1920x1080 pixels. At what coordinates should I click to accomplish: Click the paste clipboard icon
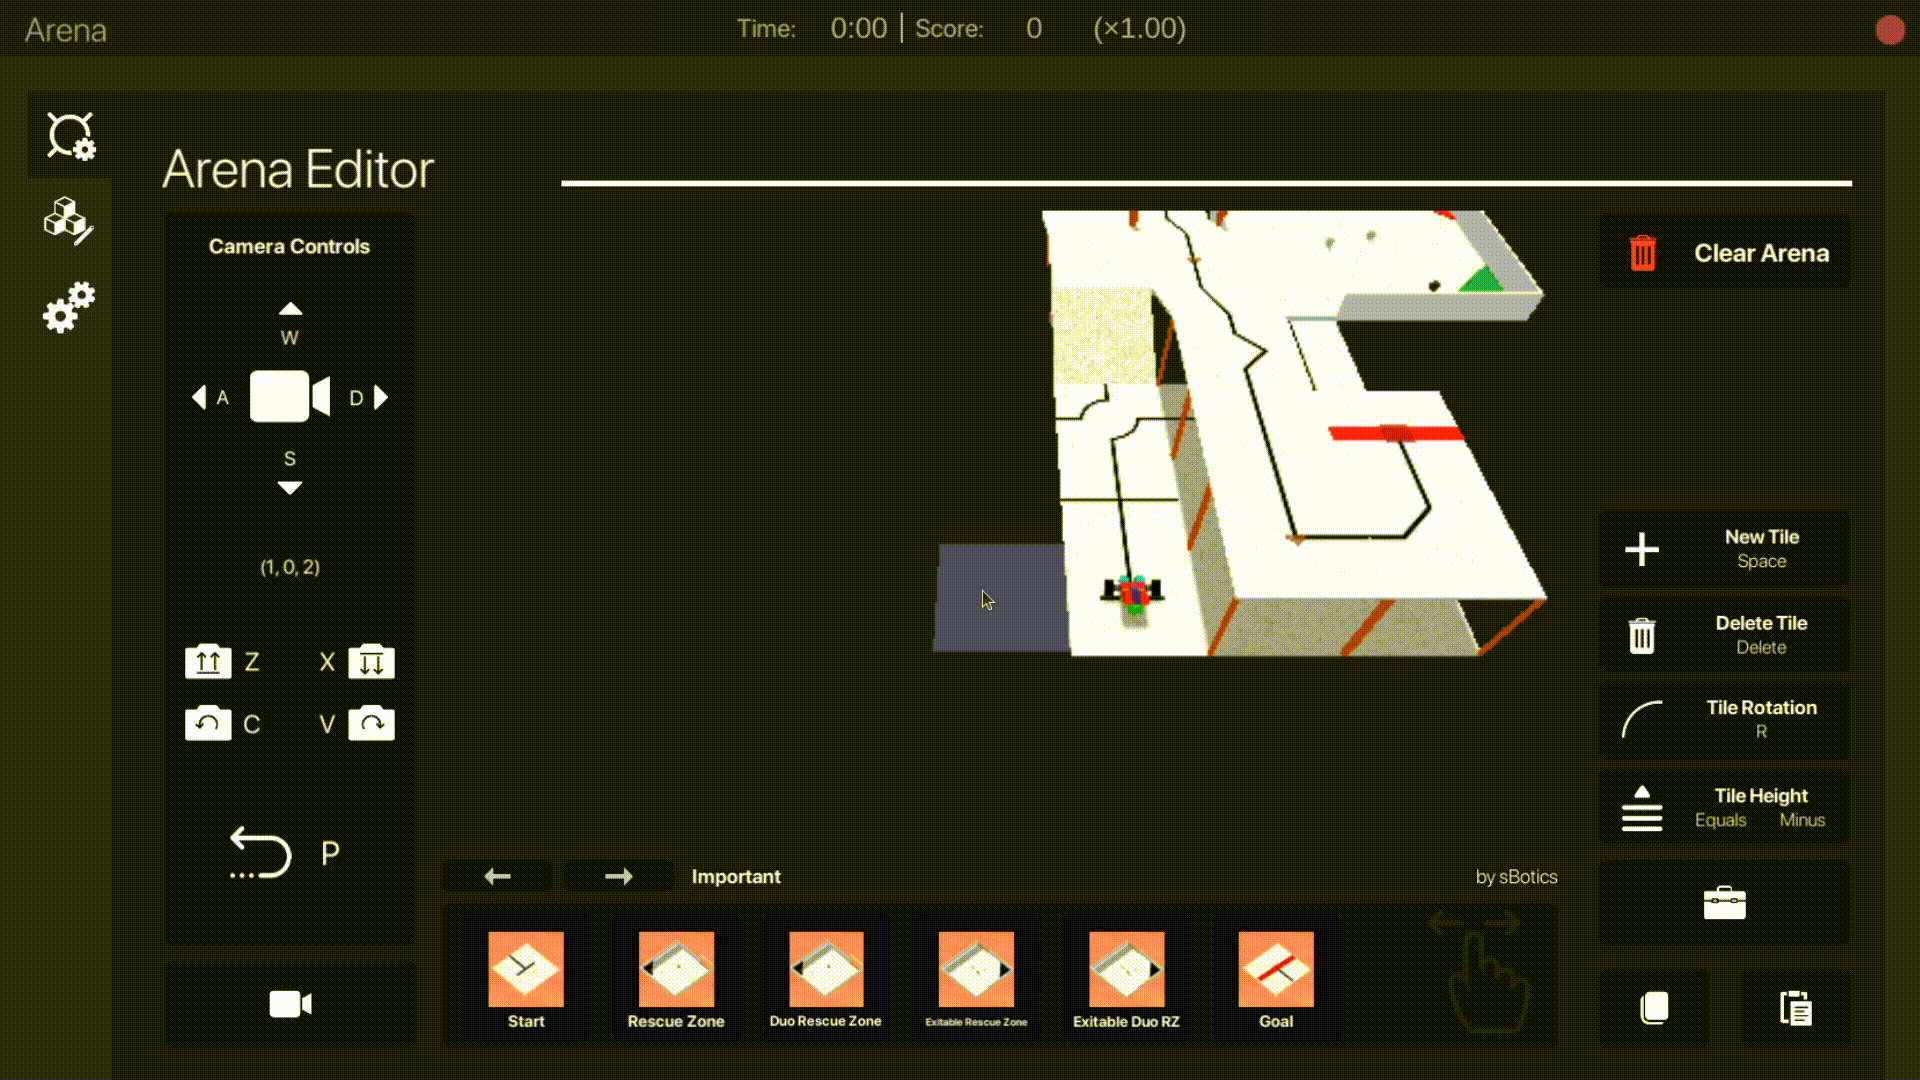pos(1795,1008)
